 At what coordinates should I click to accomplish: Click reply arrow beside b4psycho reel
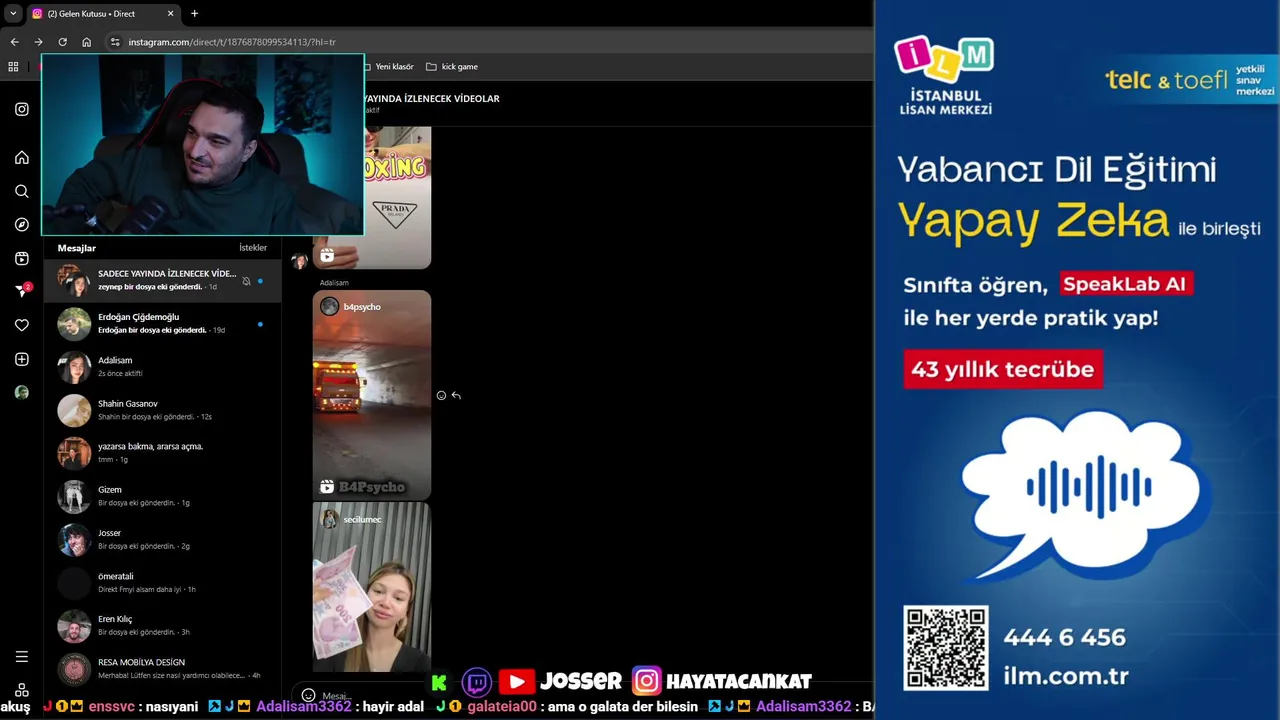point(456,395)
